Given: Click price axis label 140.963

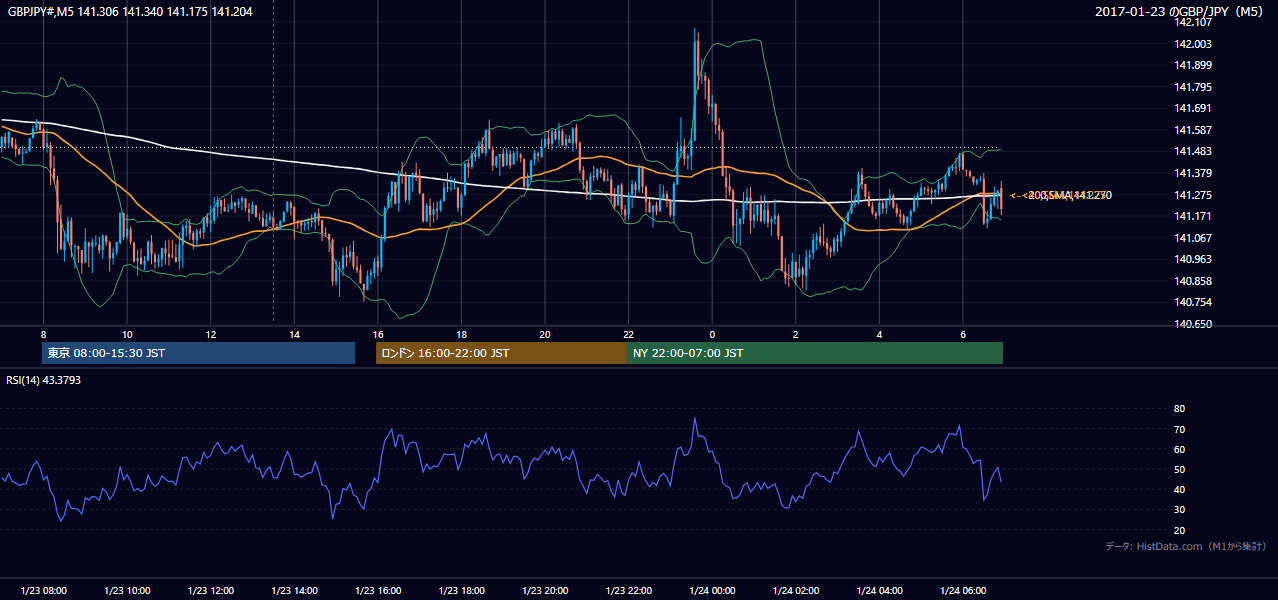Looking at the screenshot, I should pyautogui.click(x=1194, y=259).
